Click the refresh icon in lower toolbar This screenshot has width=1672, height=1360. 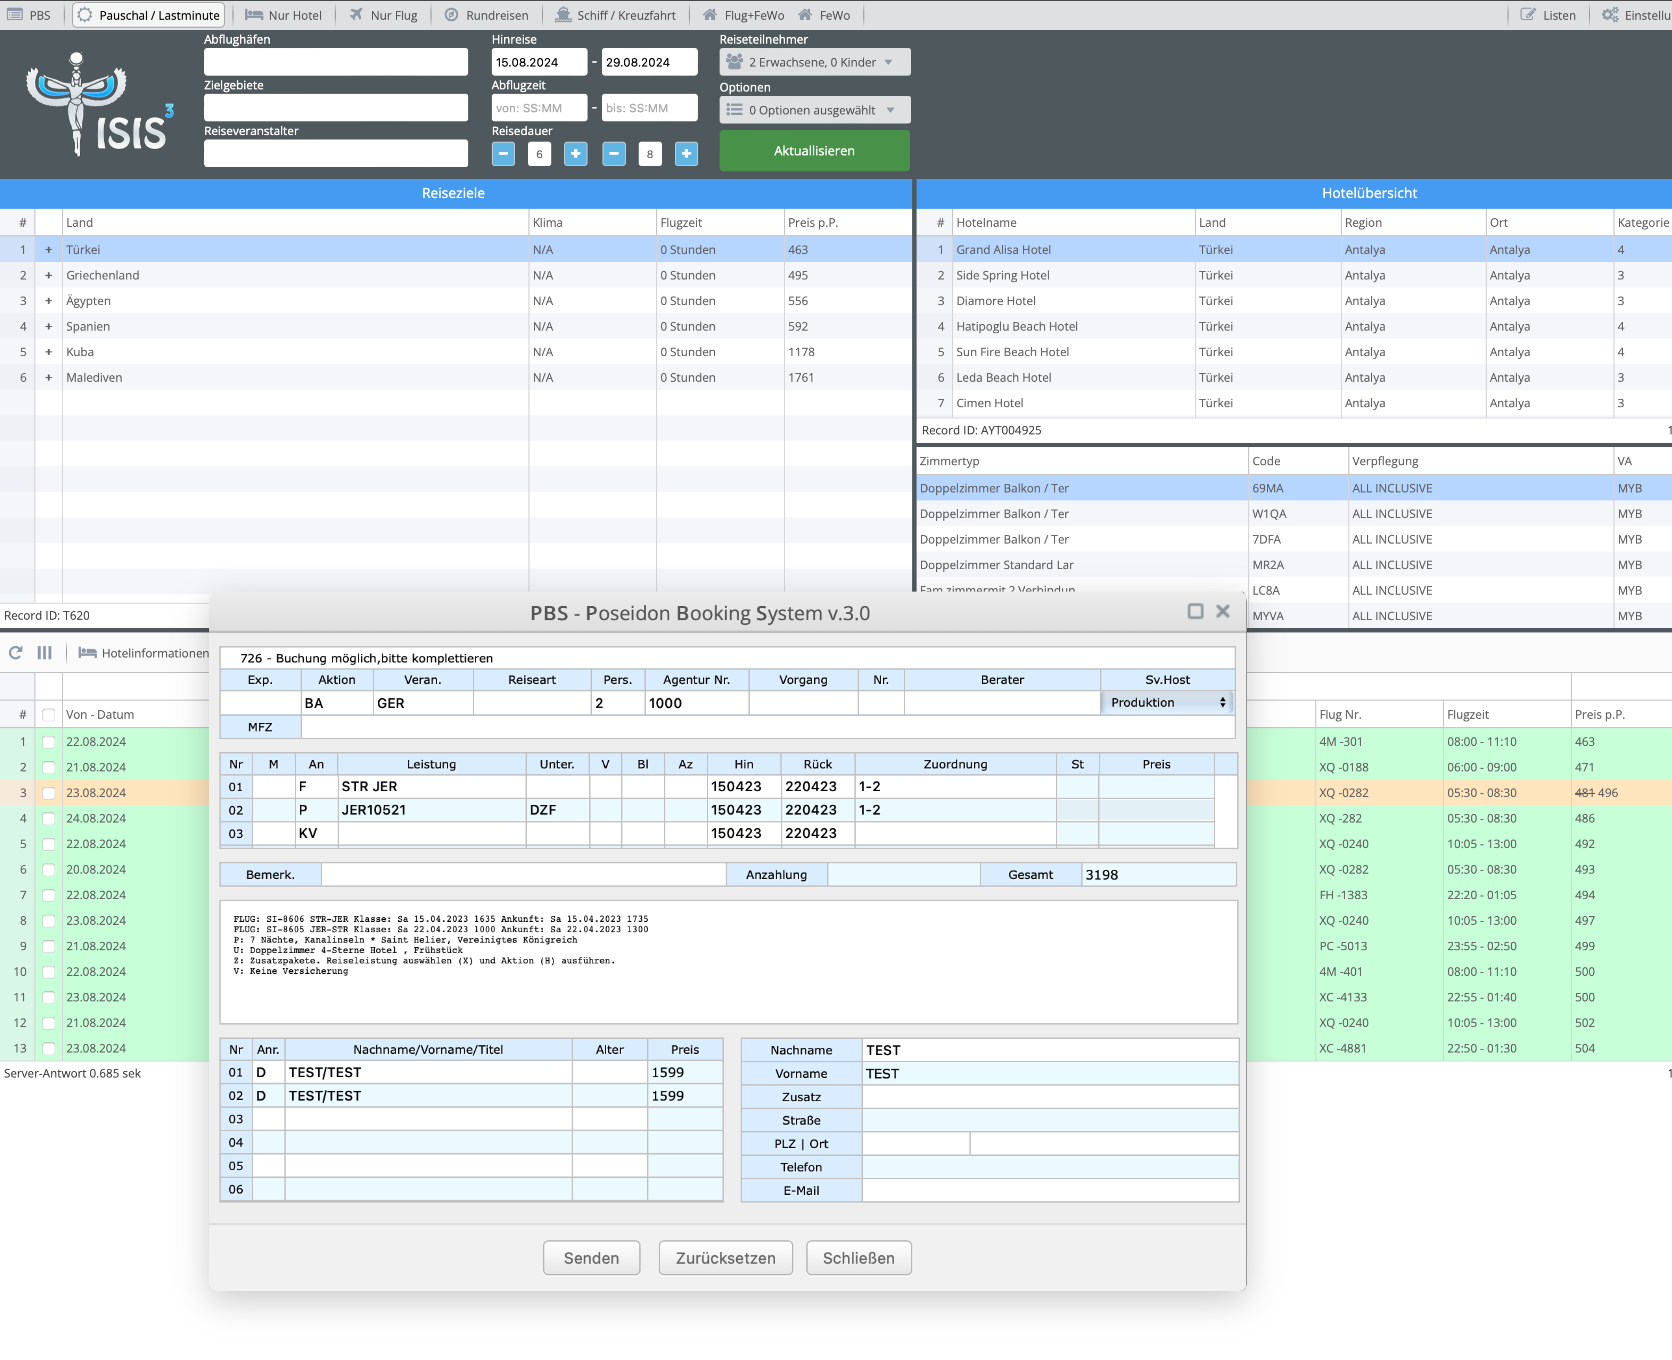(16, 653)
